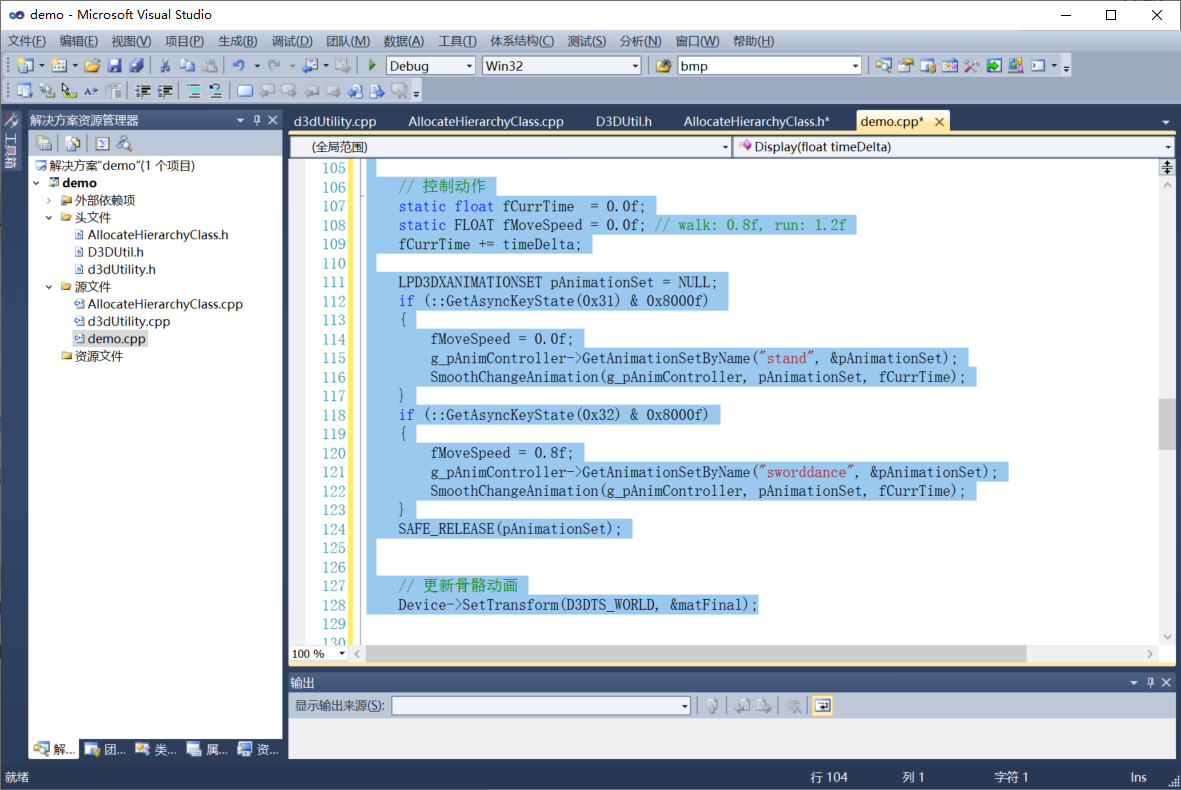Open the 文件(F) menu

(x=27, y=41)
